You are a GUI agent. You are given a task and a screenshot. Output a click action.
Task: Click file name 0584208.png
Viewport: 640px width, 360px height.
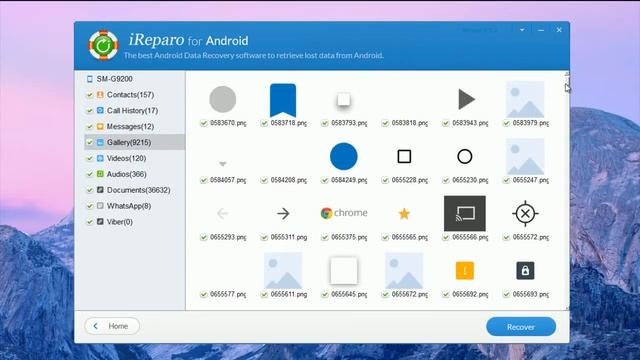tap(289, 180)
